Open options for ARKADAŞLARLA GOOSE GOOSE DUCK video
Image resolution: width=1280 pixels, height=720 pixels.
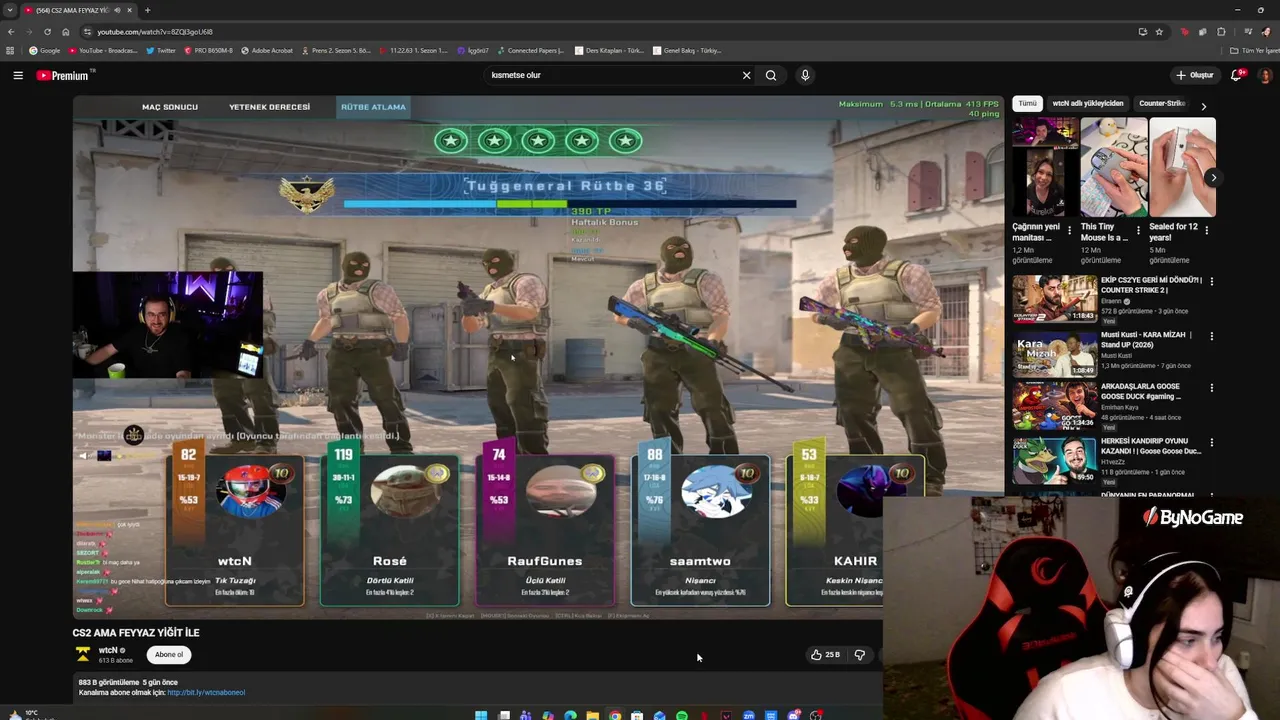[1211, 388]
